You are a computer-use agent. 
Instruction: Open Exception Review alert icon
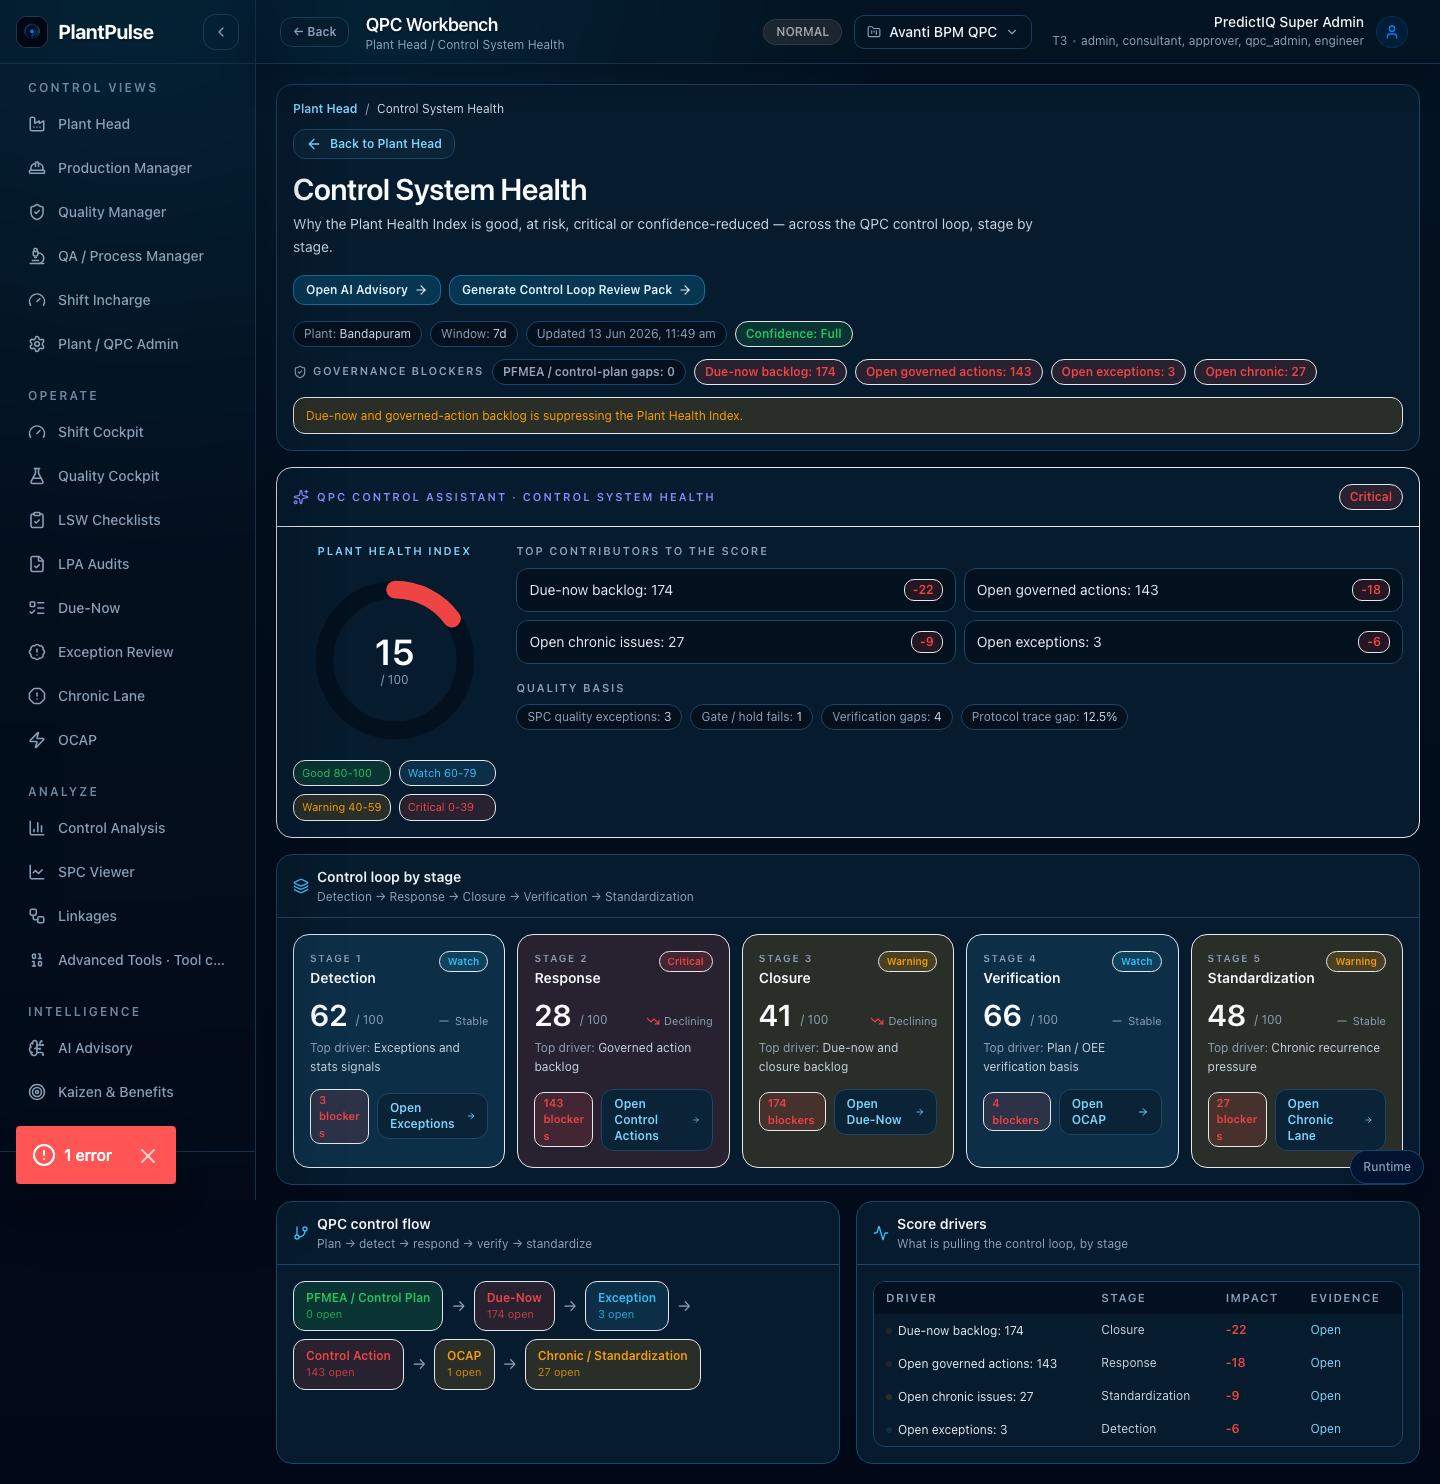37,652
